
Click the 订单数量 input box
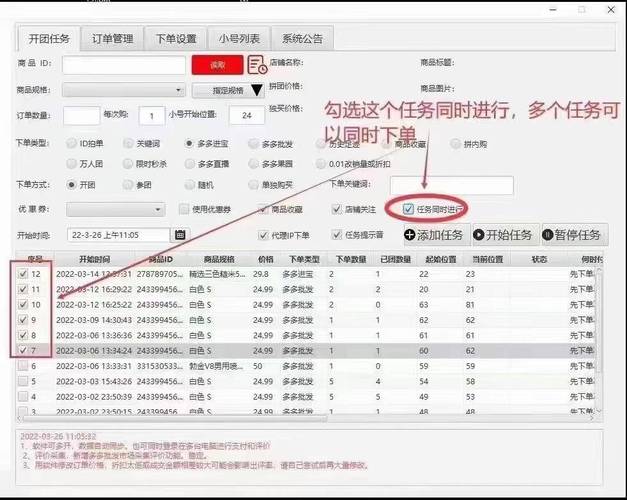click(81, 116)
